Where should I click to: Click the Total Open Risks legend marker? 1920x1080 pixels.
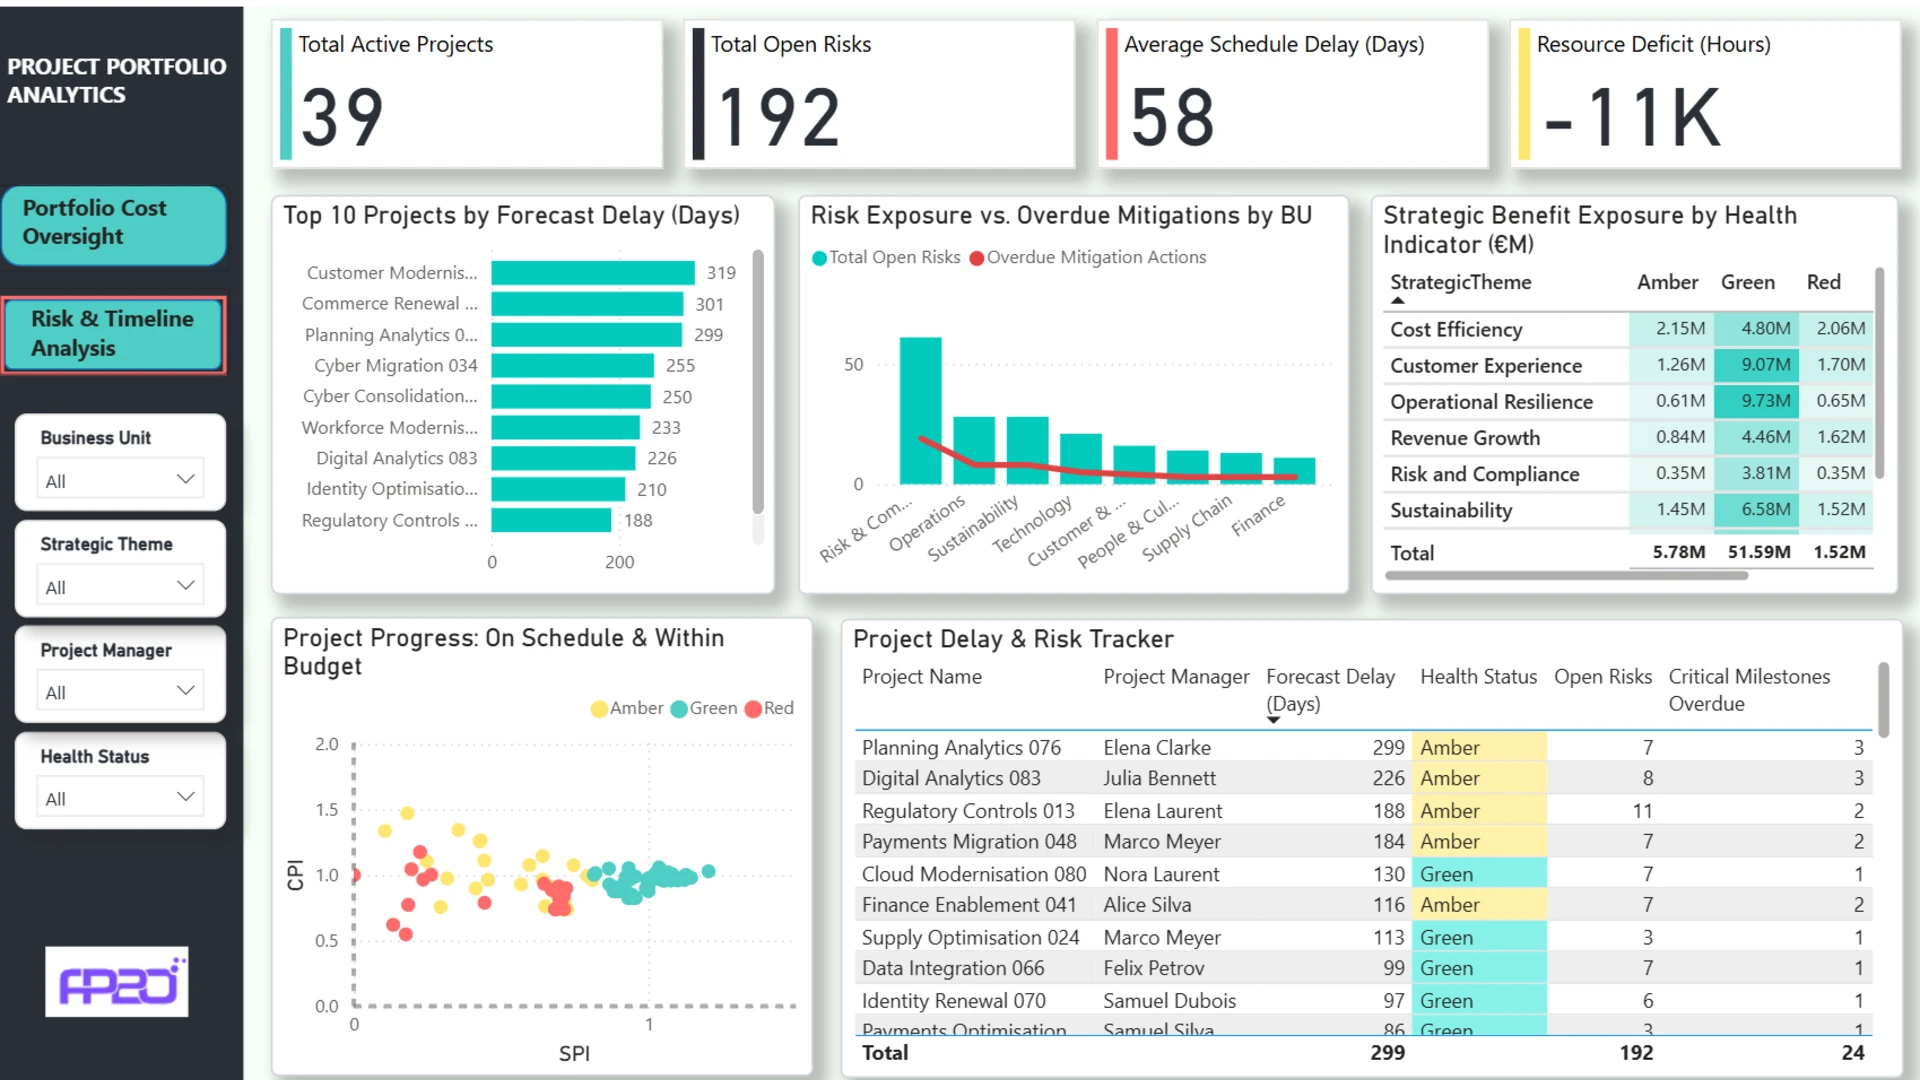(x=820, y=258)
